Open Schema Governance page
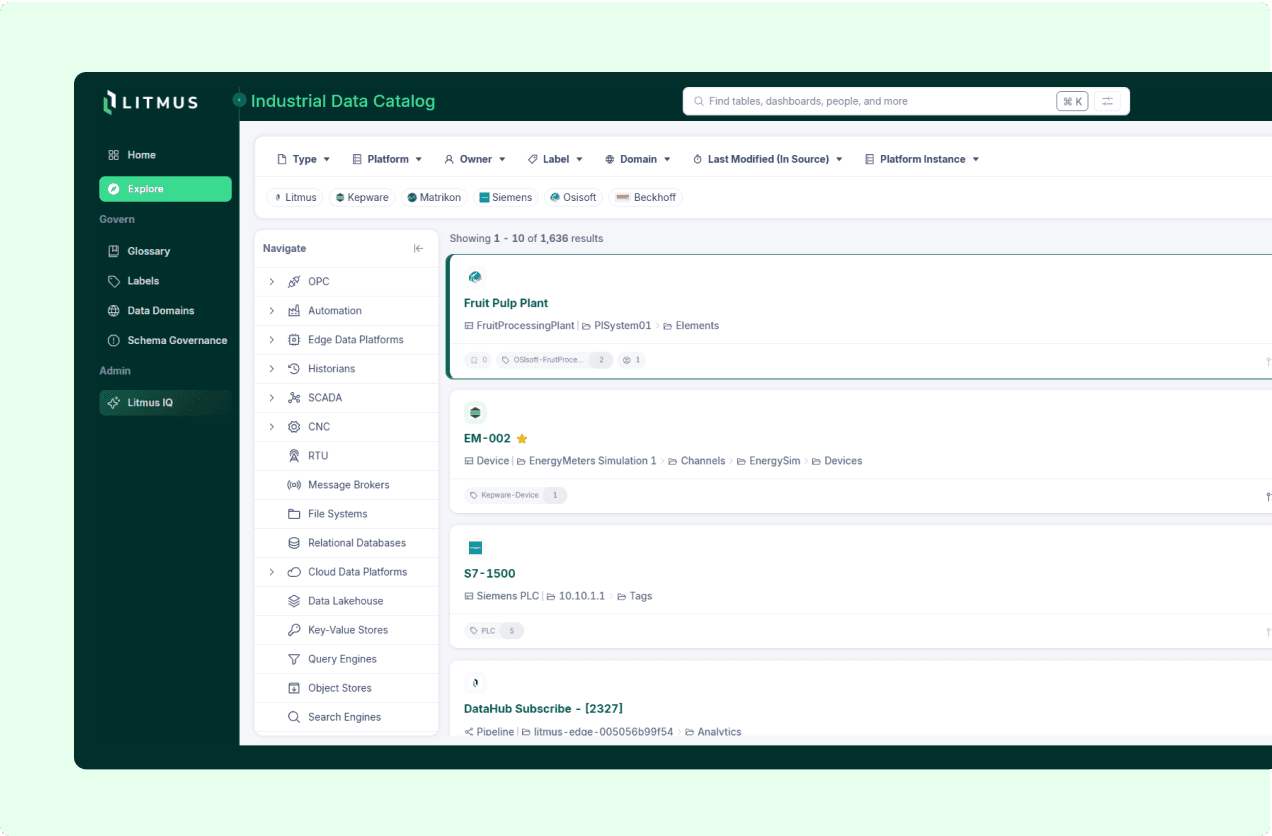1272x836 pixels. (x=165, y=341)
